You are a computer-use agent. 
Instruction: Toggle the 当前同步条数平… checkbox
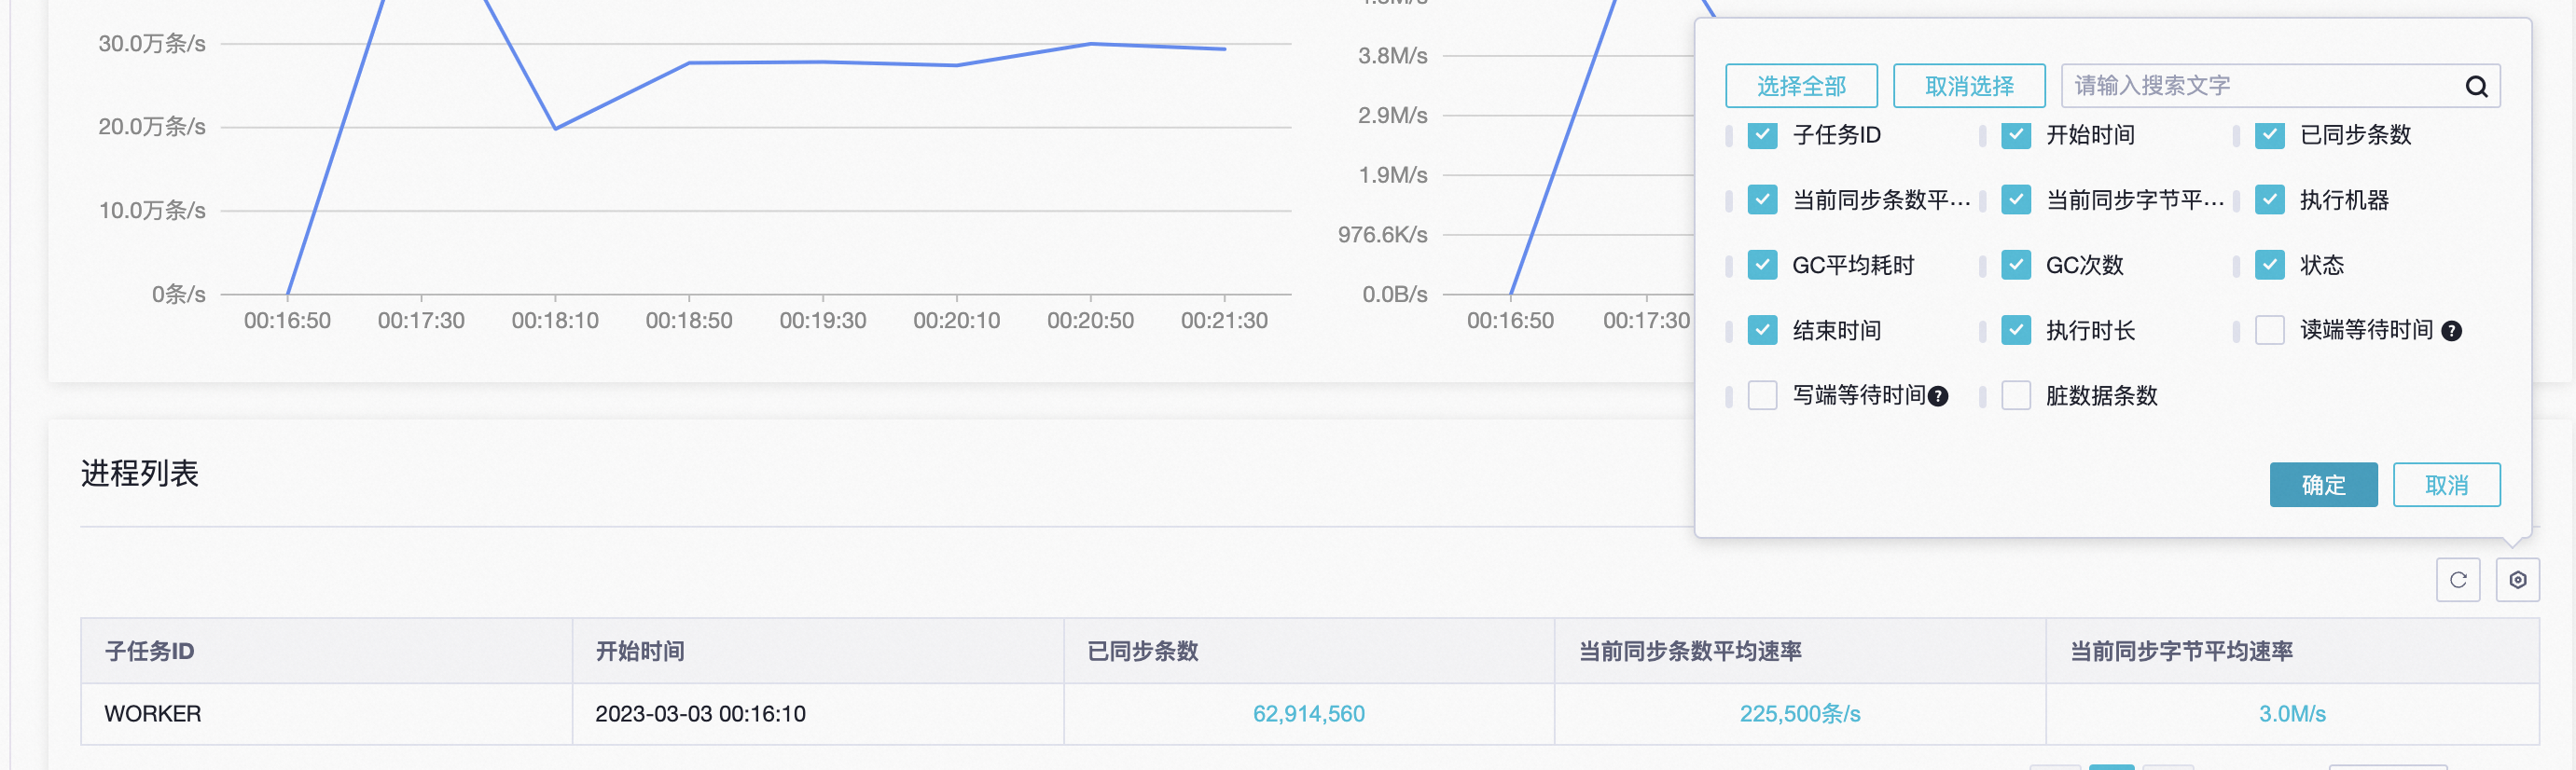click(1762, 200)
